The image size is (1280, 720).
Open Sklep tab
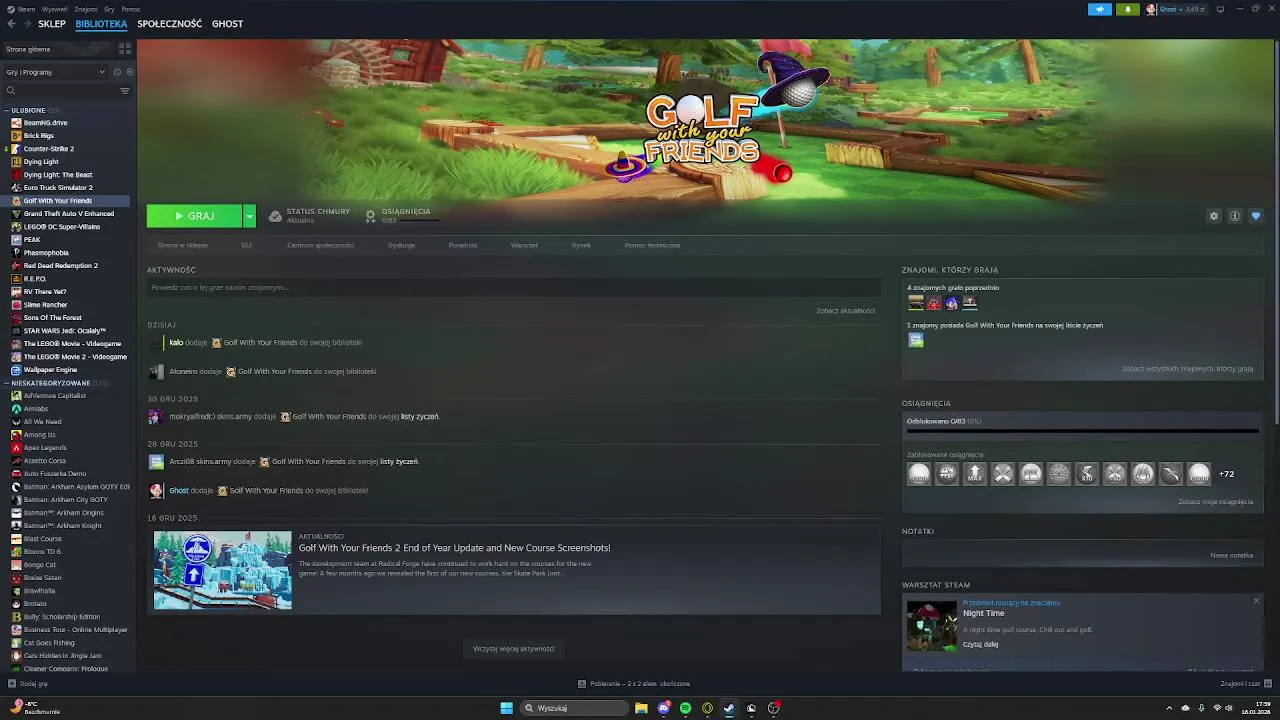(x=52, y=23)
